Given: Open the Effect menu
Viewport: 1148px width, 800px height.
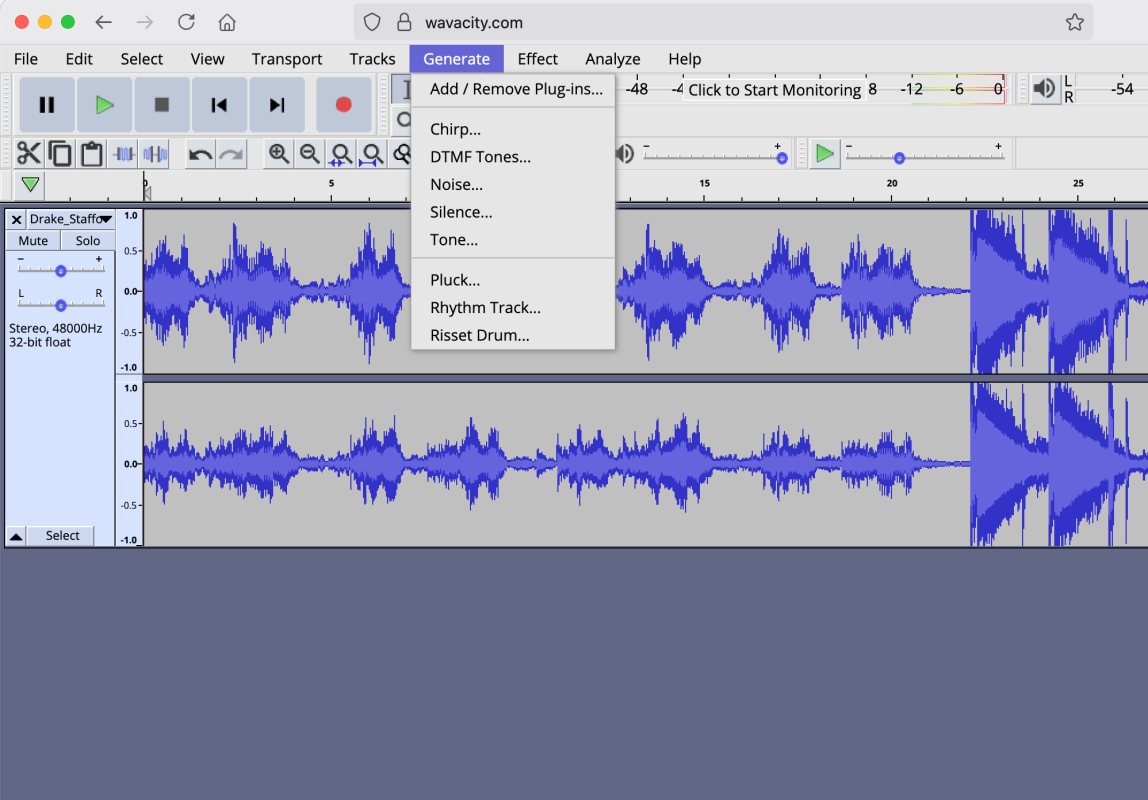Looking at the screenshot, I should [x=538, y=58].
